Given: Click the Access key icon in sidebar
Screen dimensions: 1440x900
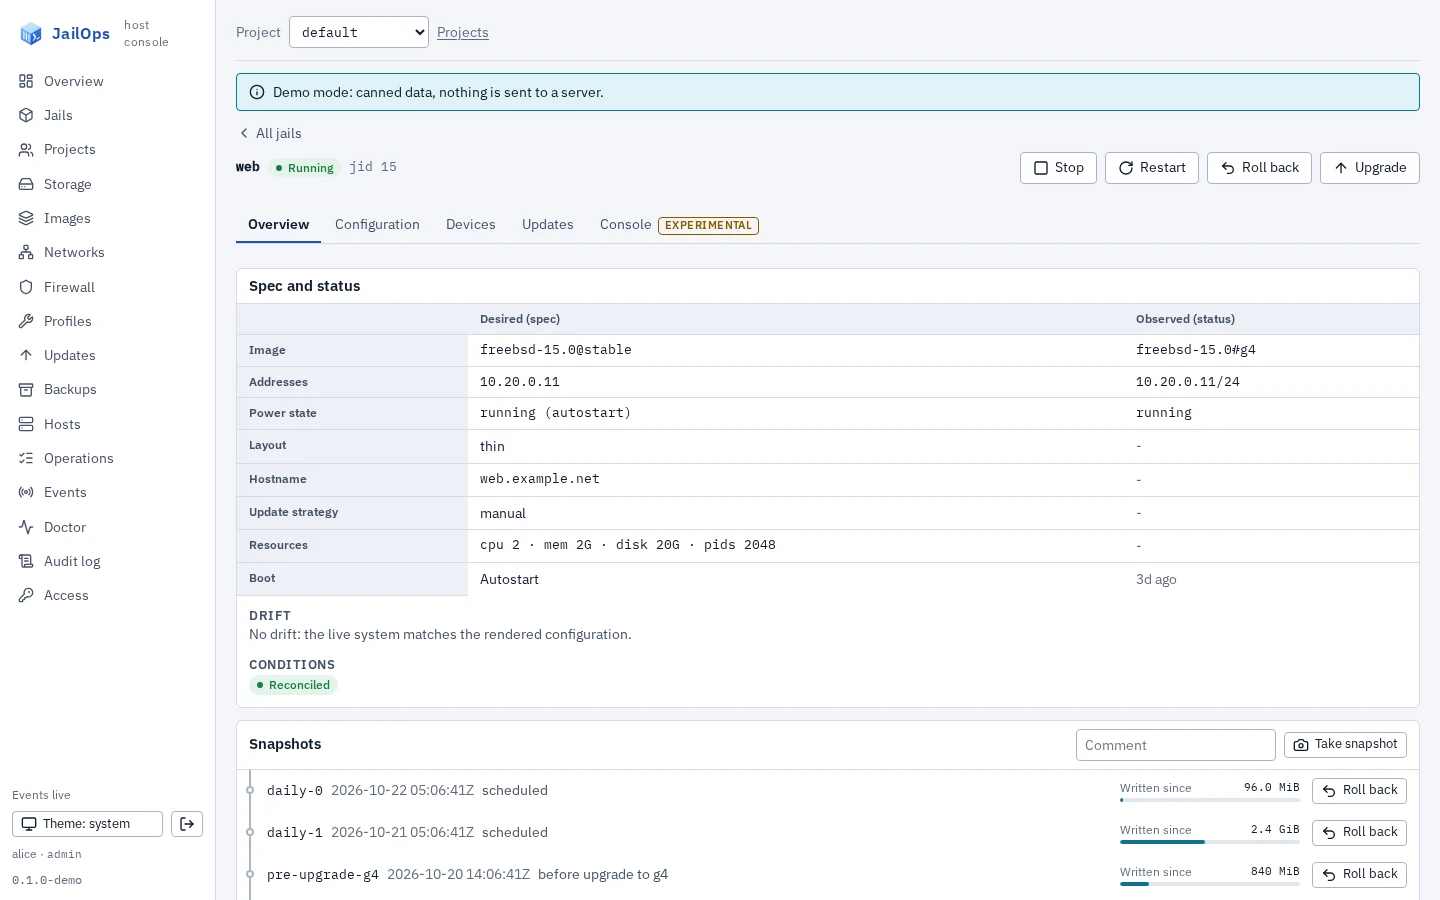Looking at the screenshot, I should coord(26,595).
